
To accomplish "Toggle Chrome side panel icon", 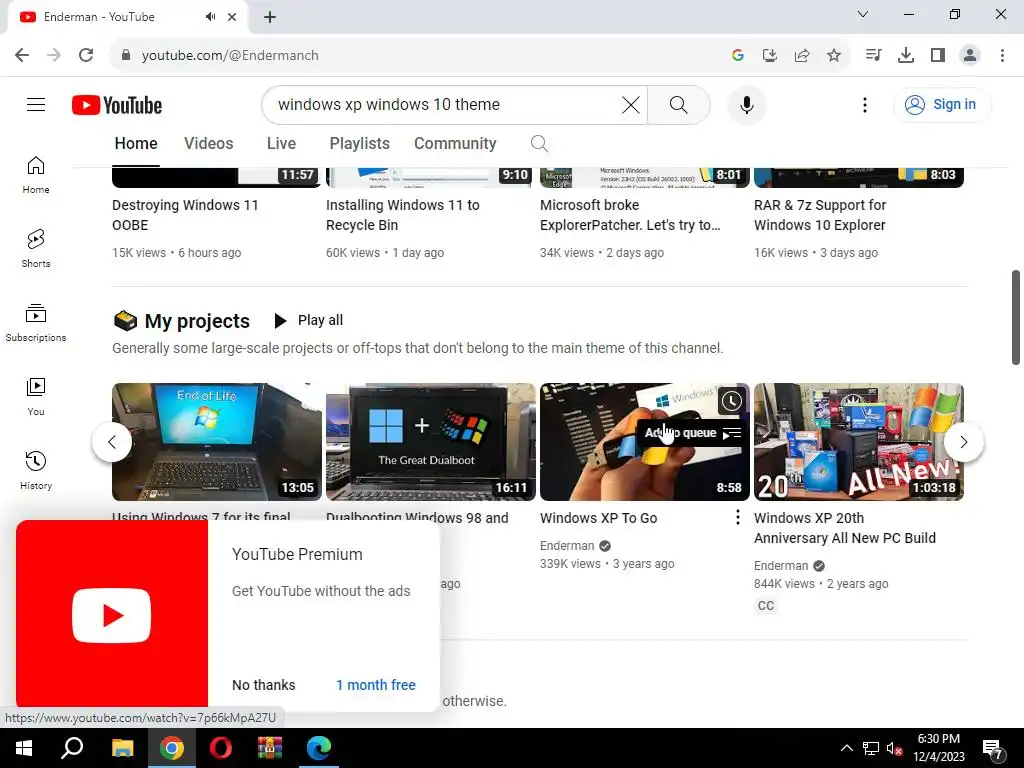I will pyautogui.click(x=938, y=56).
